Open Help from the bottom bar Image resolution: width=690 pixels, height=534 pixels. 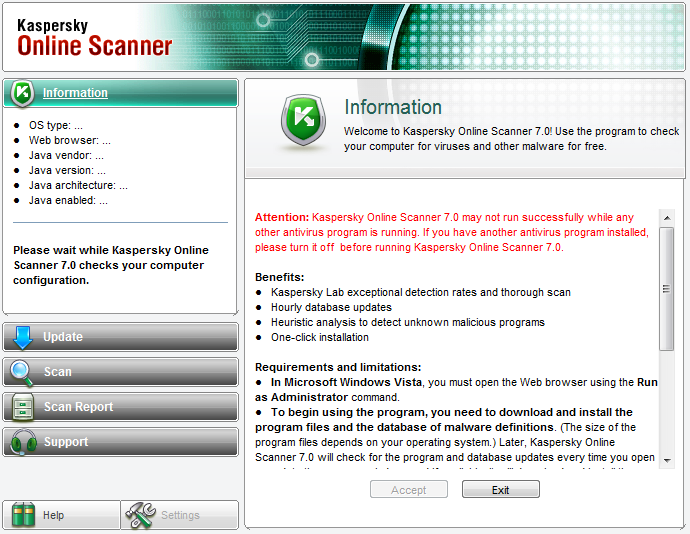click(x=62, y=515)
